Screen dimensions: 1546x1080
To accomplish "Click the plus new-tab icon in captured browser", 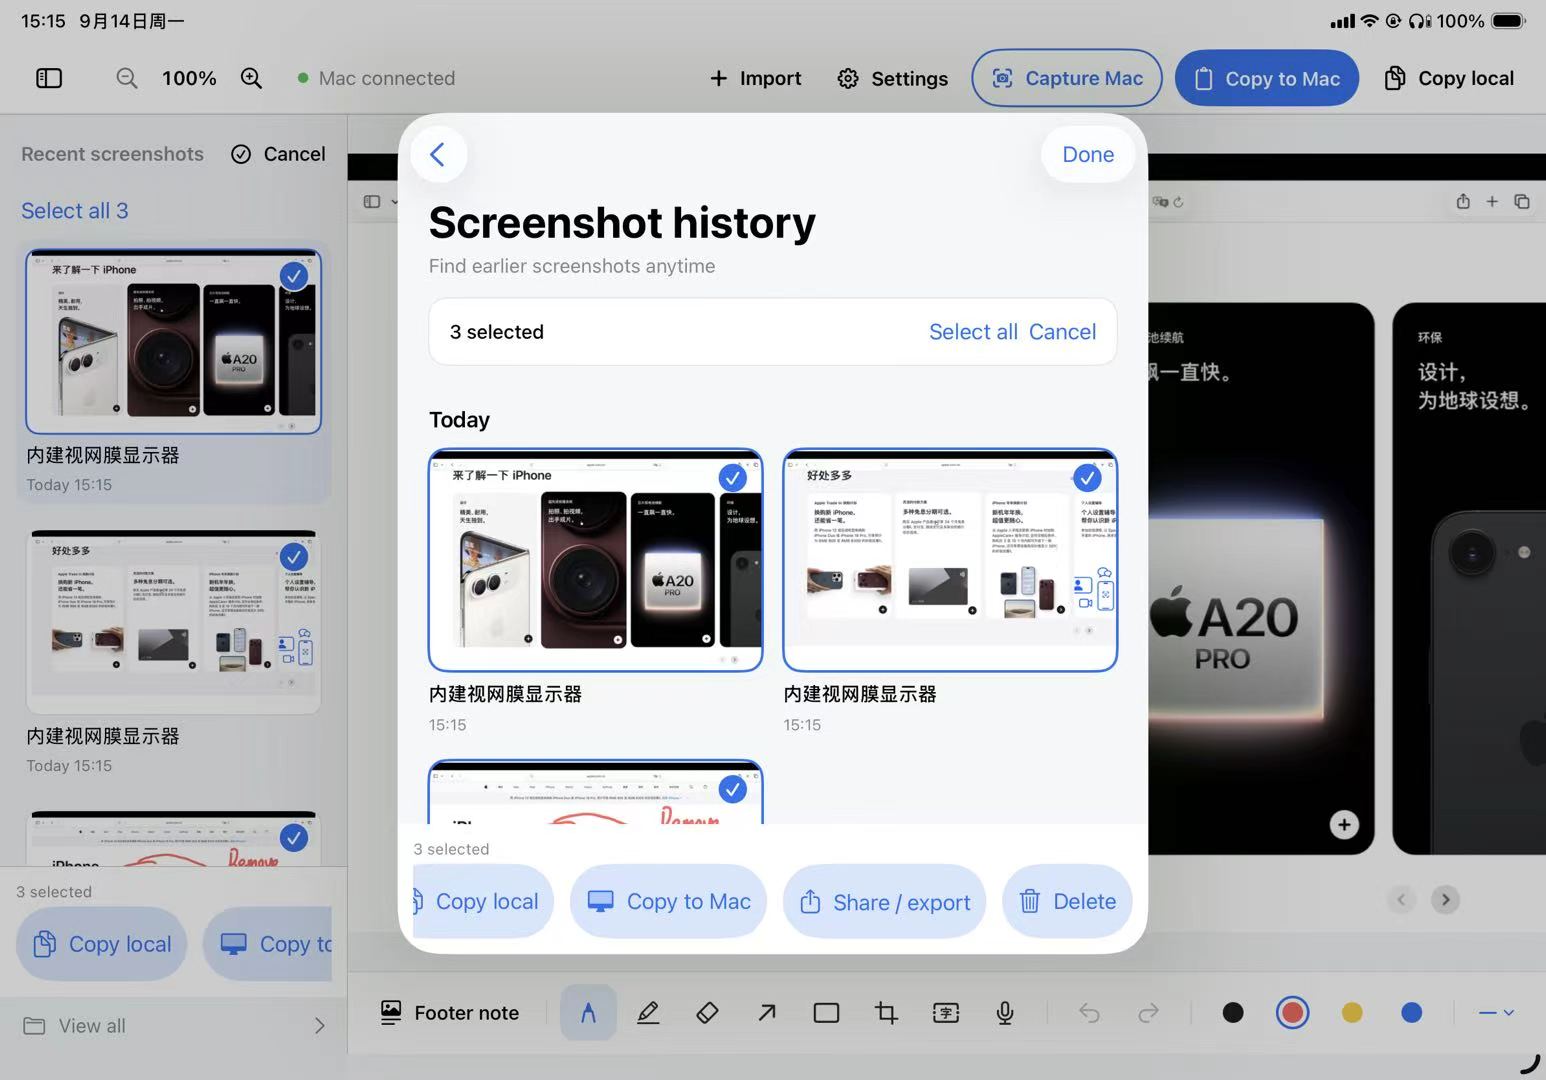I will [1492, 201].
